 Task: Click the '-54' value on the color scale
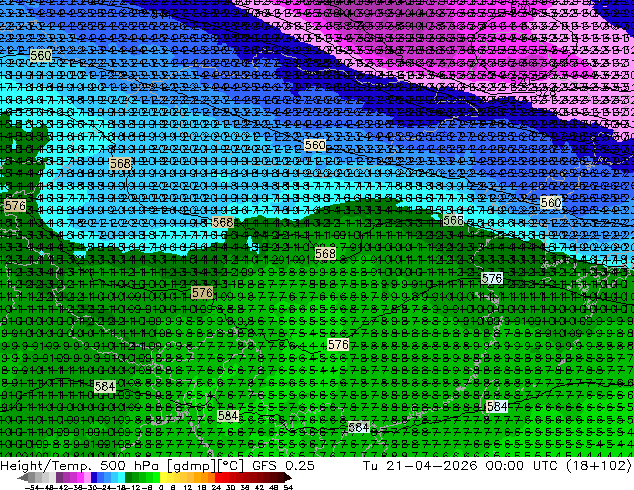34,487
